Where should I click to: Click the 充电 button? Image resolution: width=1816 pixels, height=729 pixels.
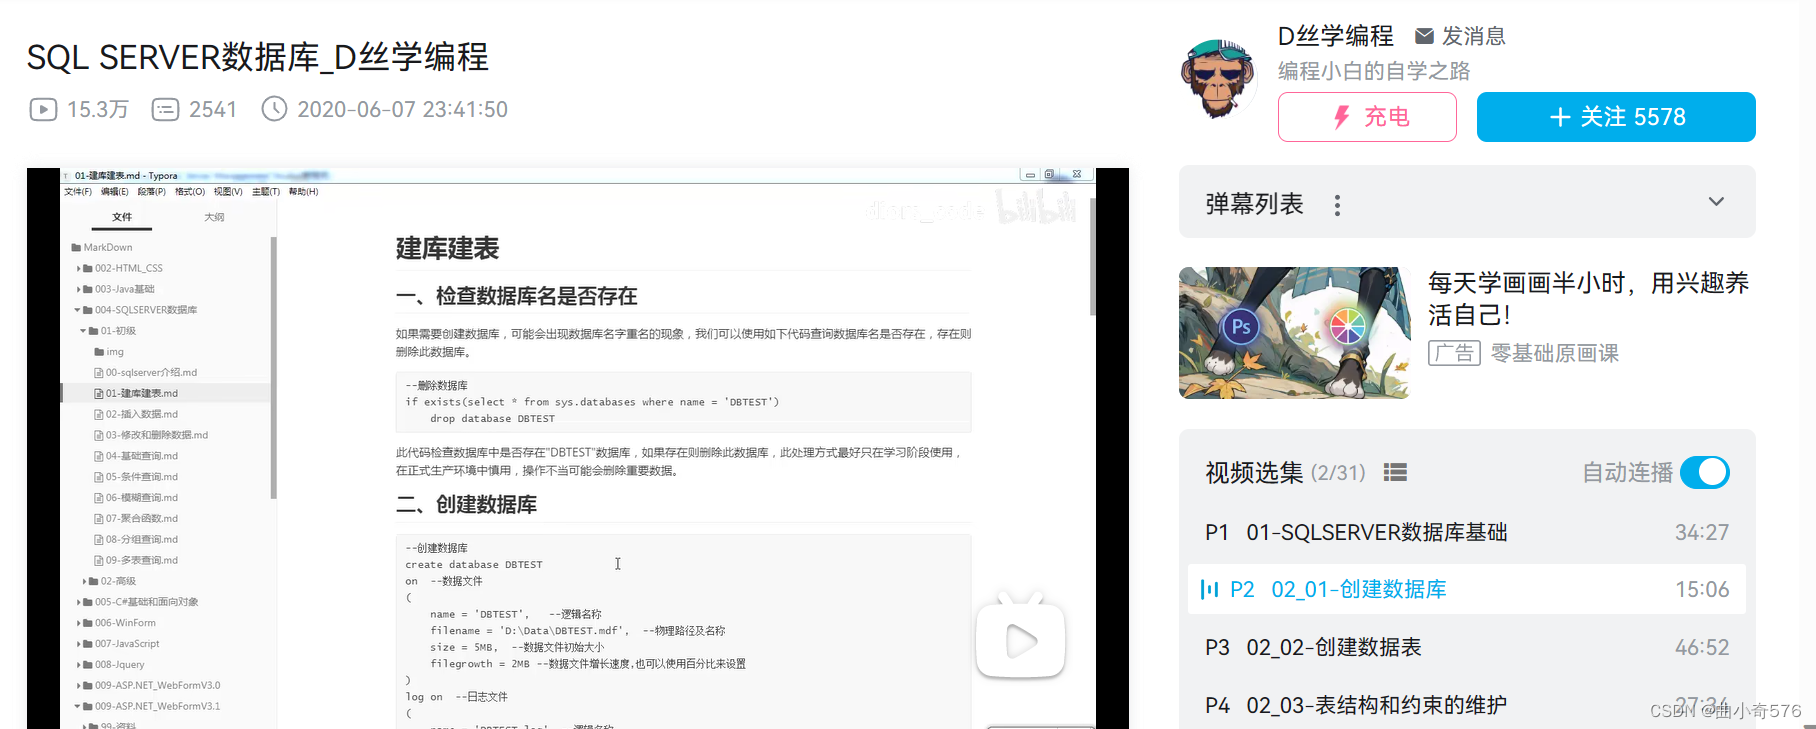click(1367, 117)
